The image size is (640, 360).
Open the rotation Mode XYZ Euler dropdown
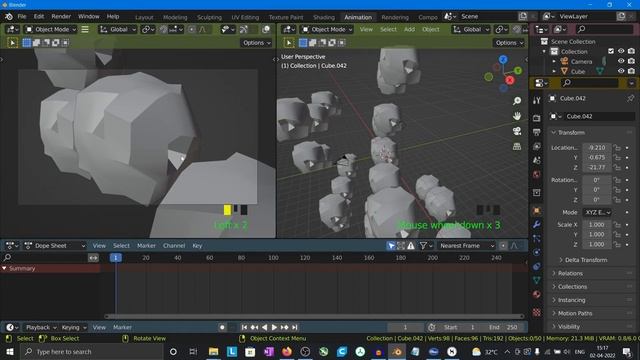(x=597, y=213)
